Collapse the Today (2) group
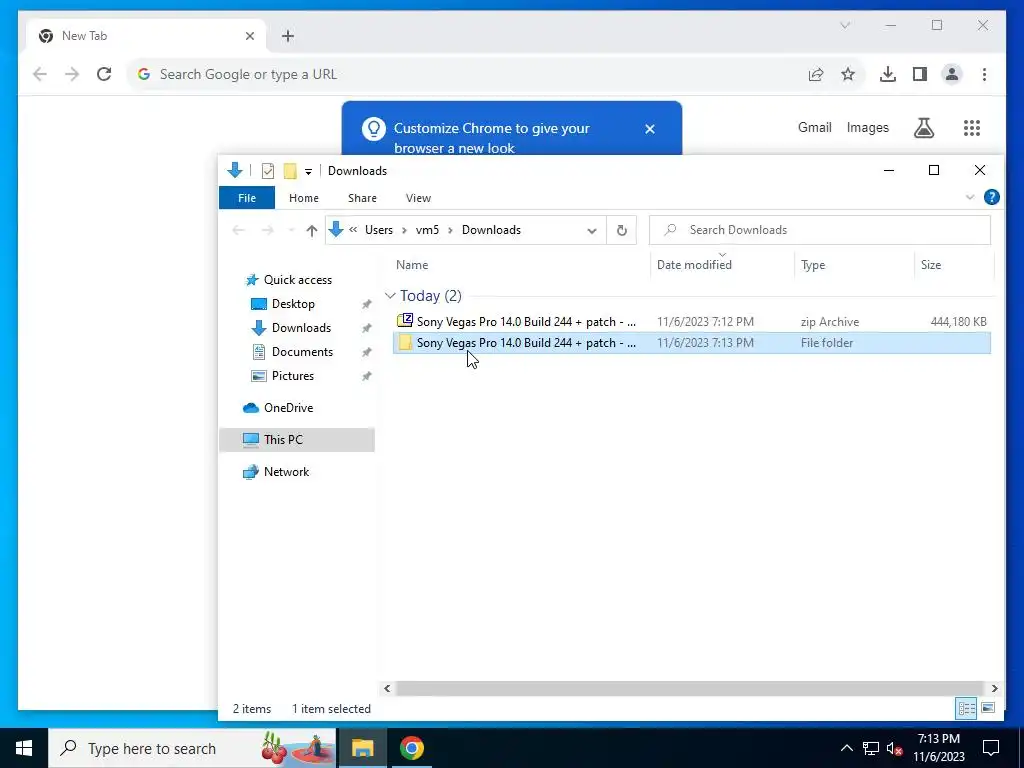The width and height of the screenshot is (1024, 768). pyautogui.click(x=391, y=296)
